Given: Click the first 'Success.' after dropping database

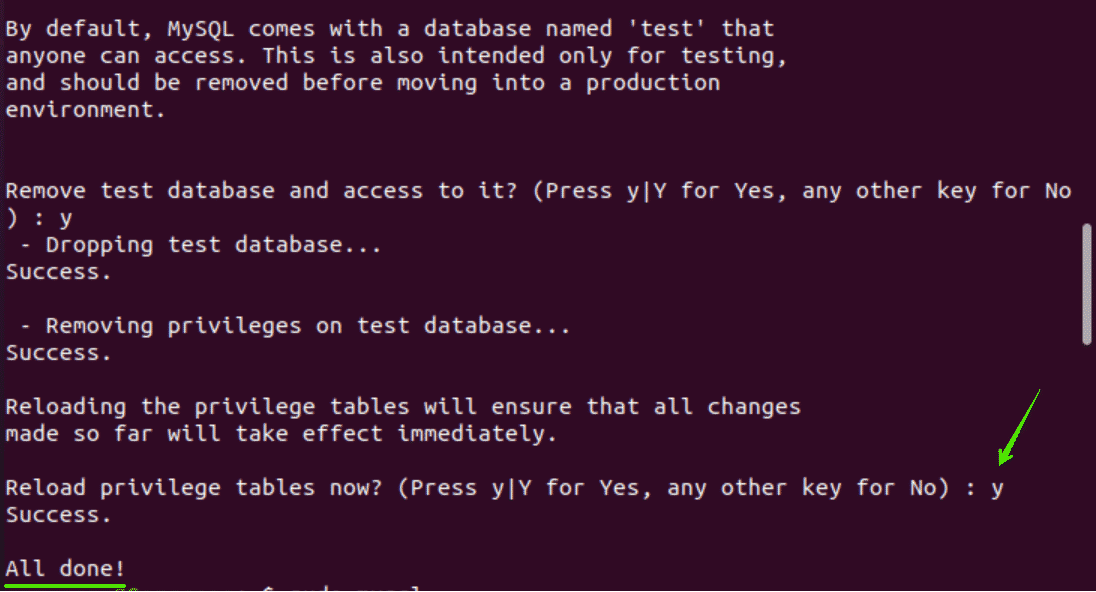Looking at the screenshot, I should coord(58,272).
